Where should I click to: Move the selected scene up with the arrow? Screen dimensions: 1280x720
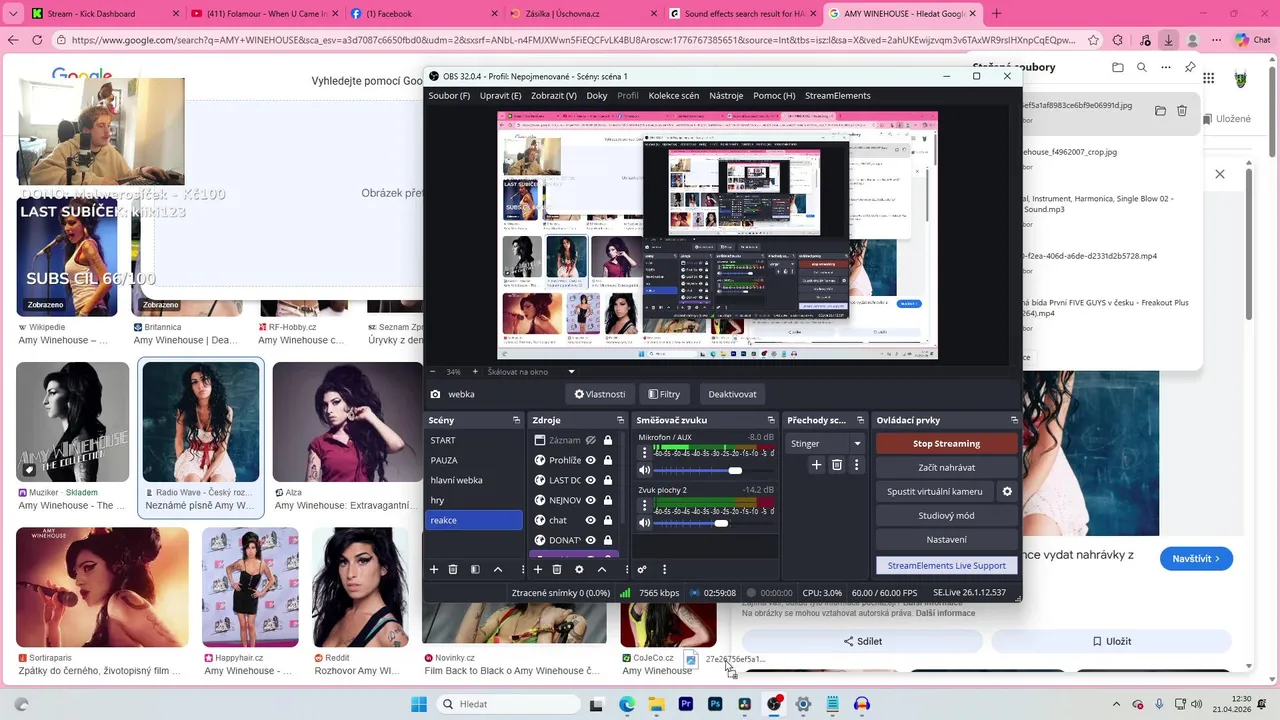(498, 569)
